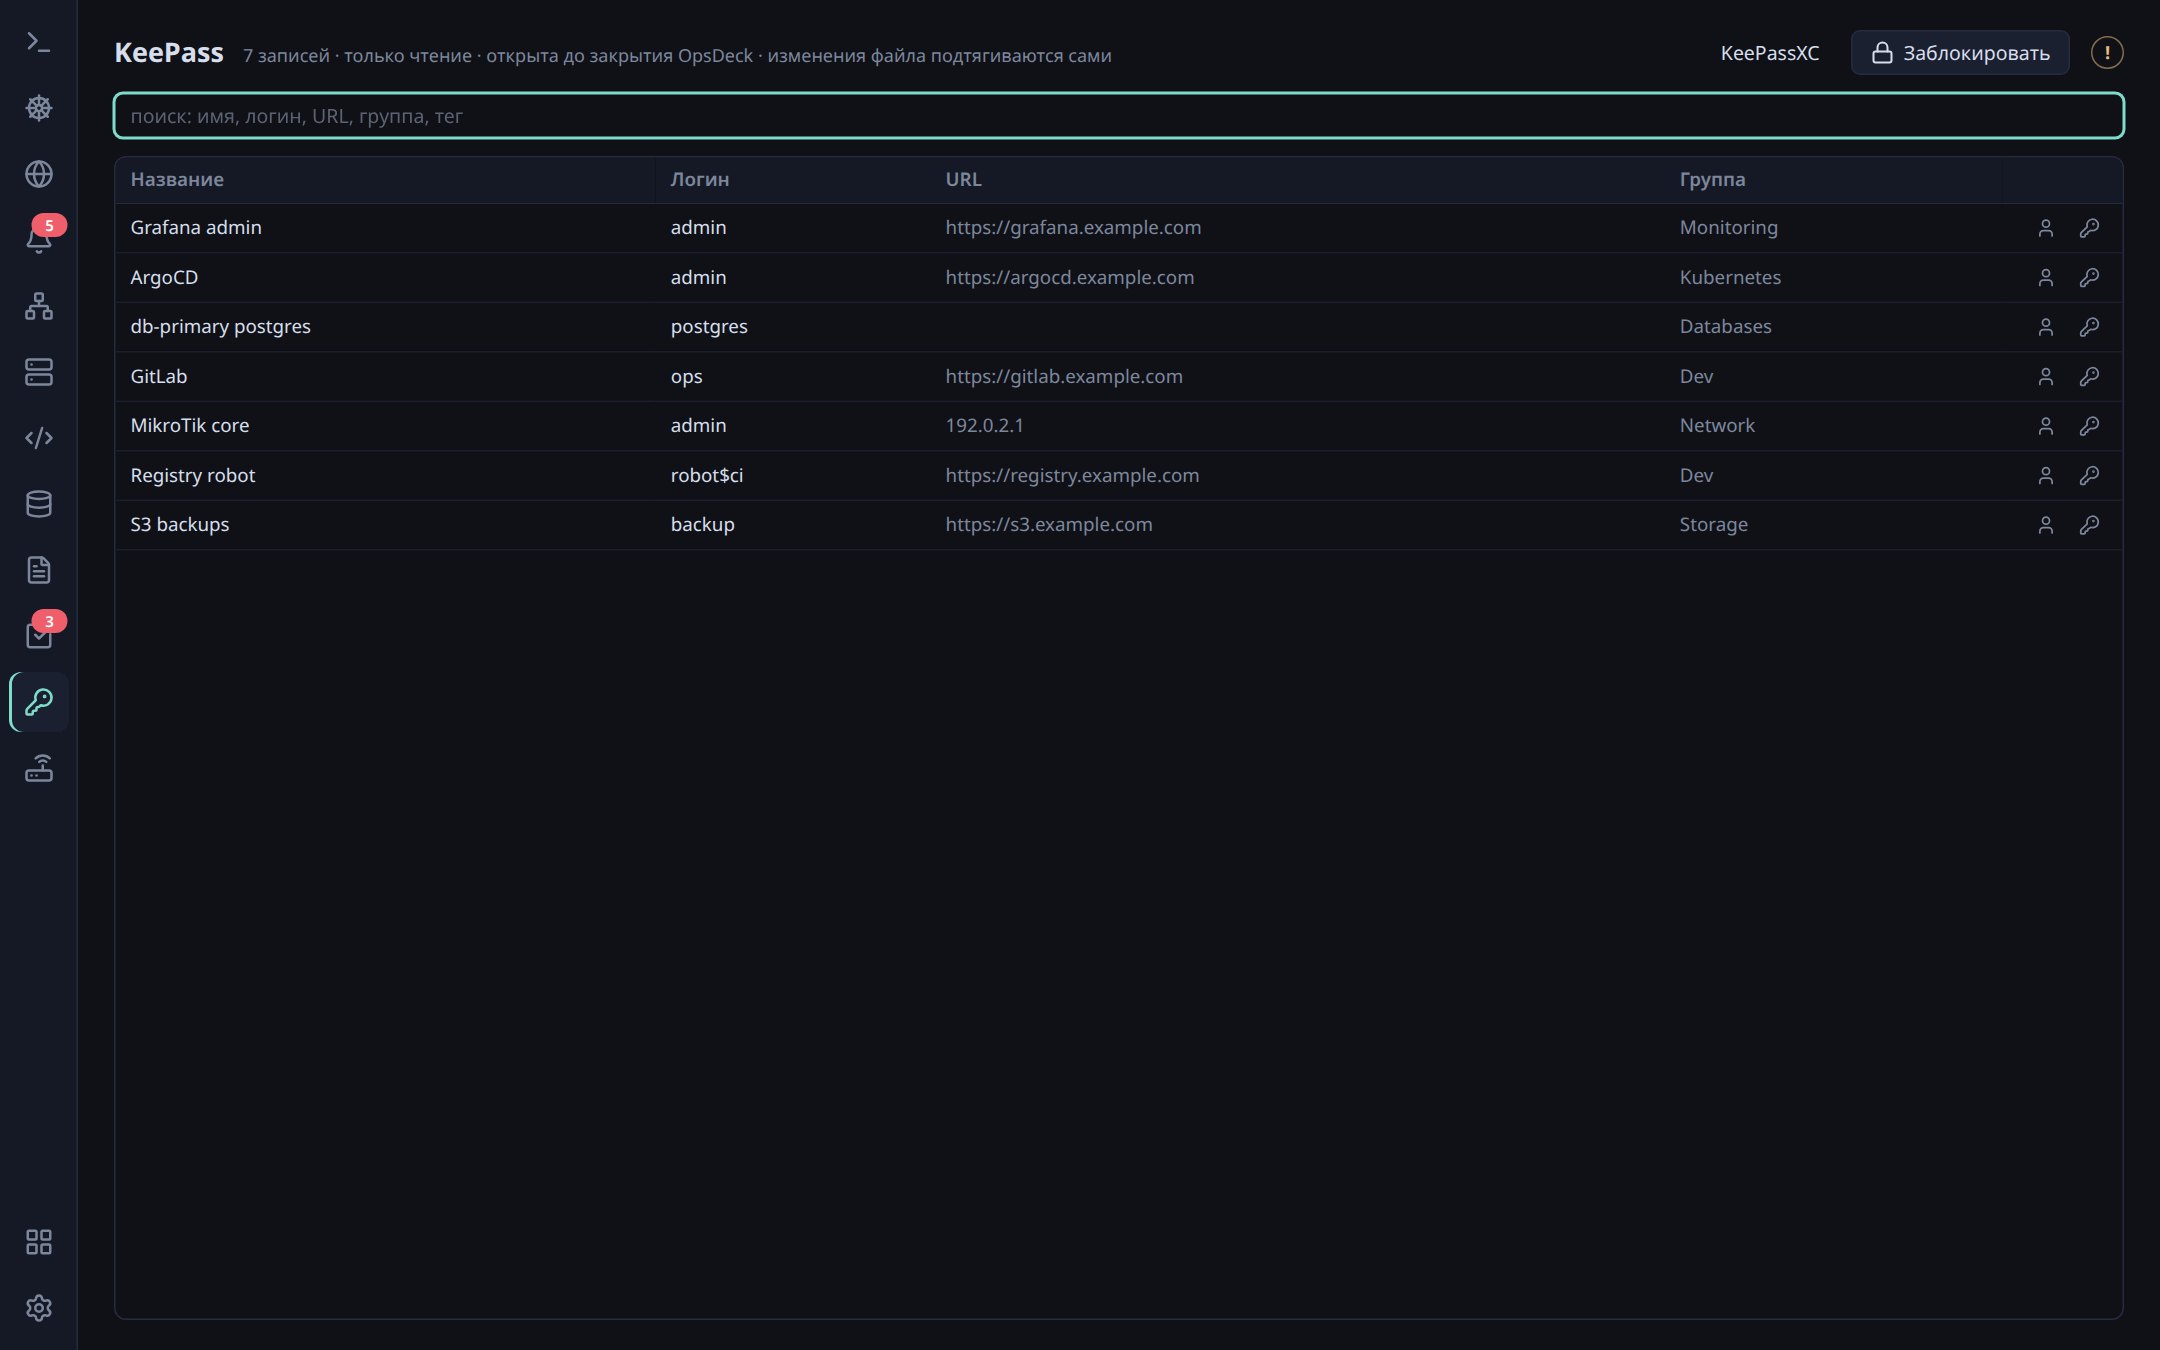
Task: Copy password for S3 backups entry
Action: coord(2089,525)
